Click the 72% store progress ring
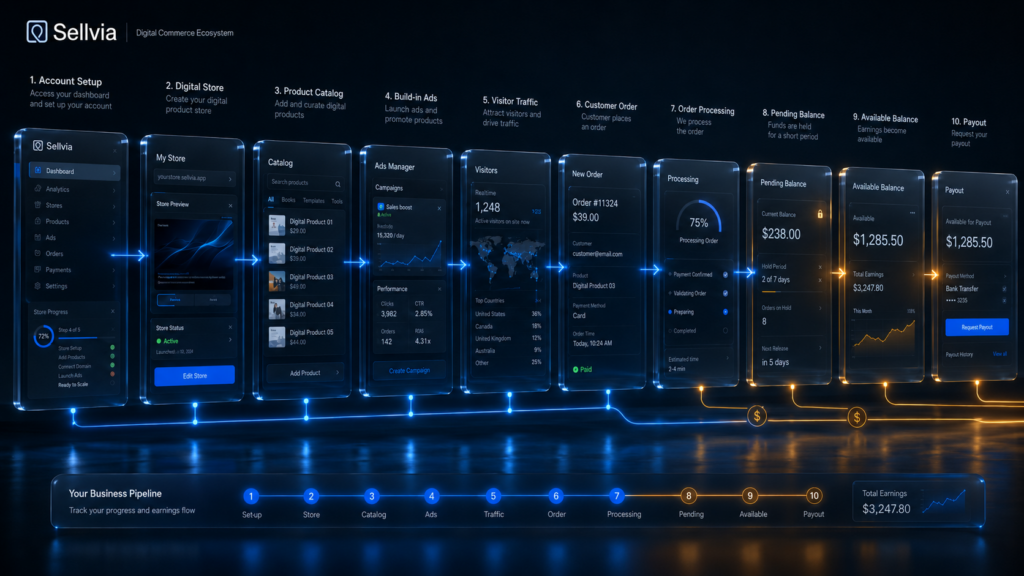This screenshot has width=1024, height=576. 44,336
